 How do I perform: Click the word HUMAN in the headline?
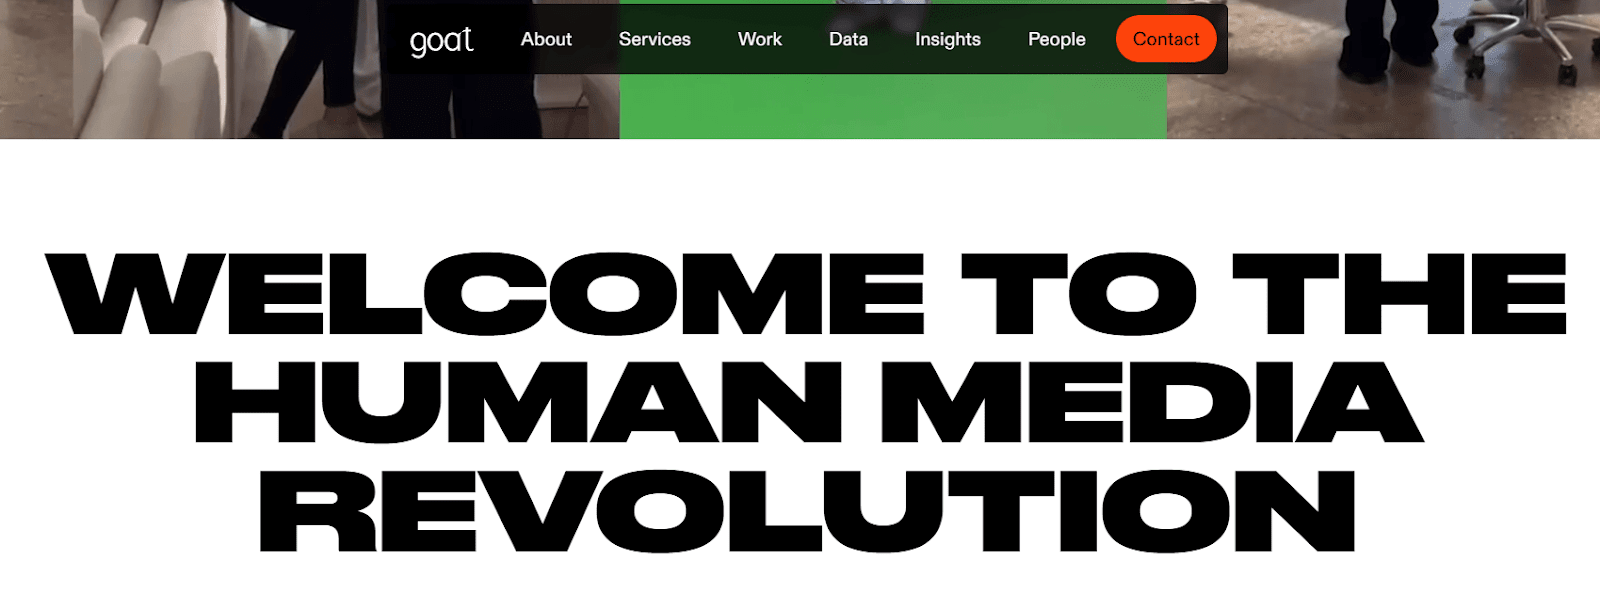tap(518, 402)
